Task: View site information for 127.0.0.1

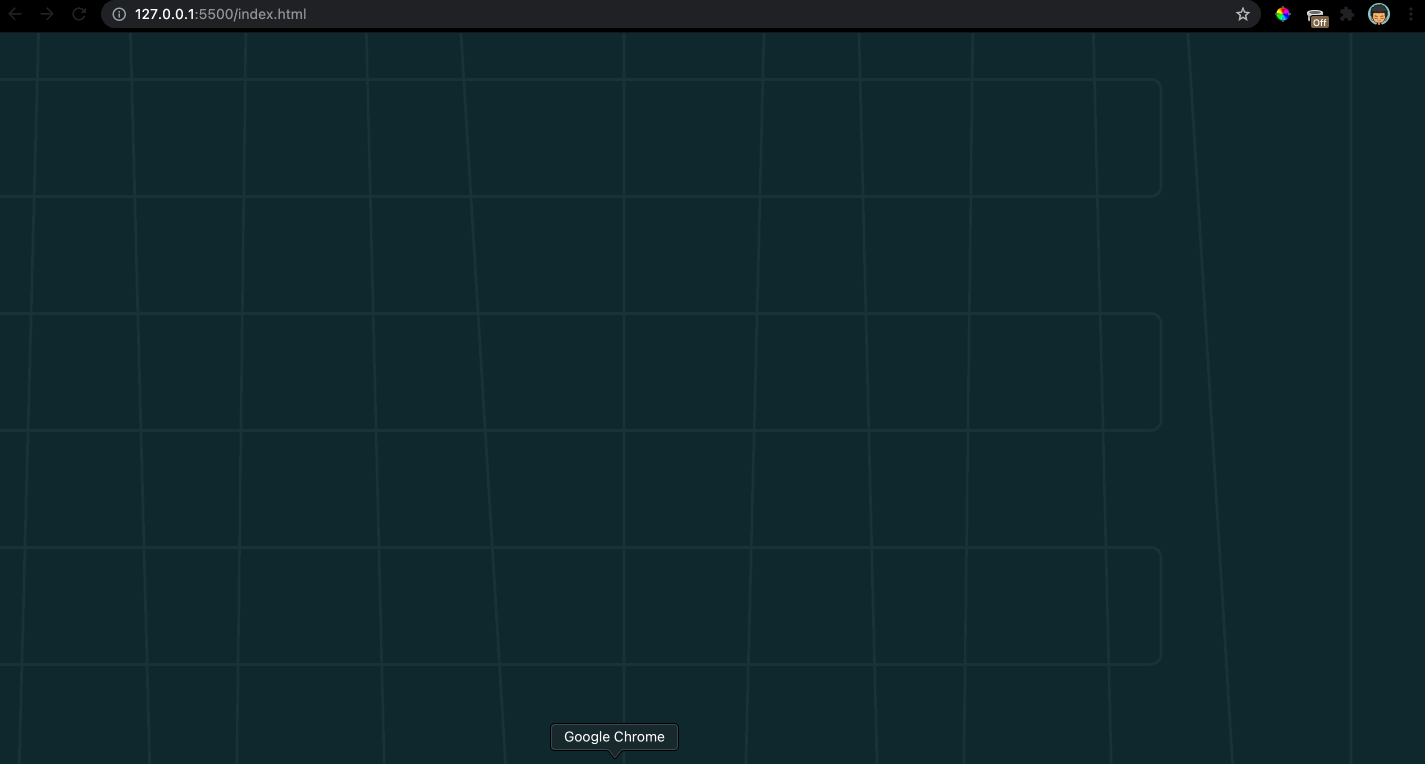Action: 119,14
